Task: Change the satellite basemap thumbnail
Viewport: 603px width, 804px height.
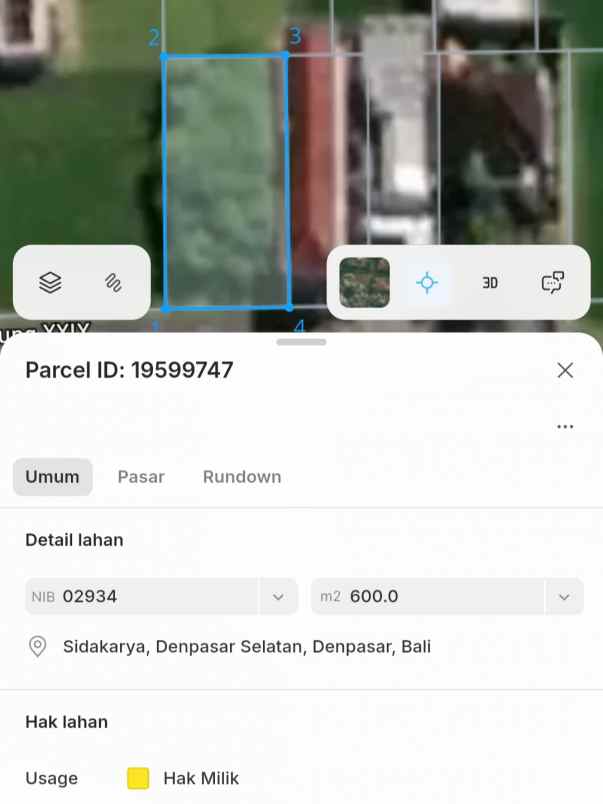Action: [x=365, y=283]
